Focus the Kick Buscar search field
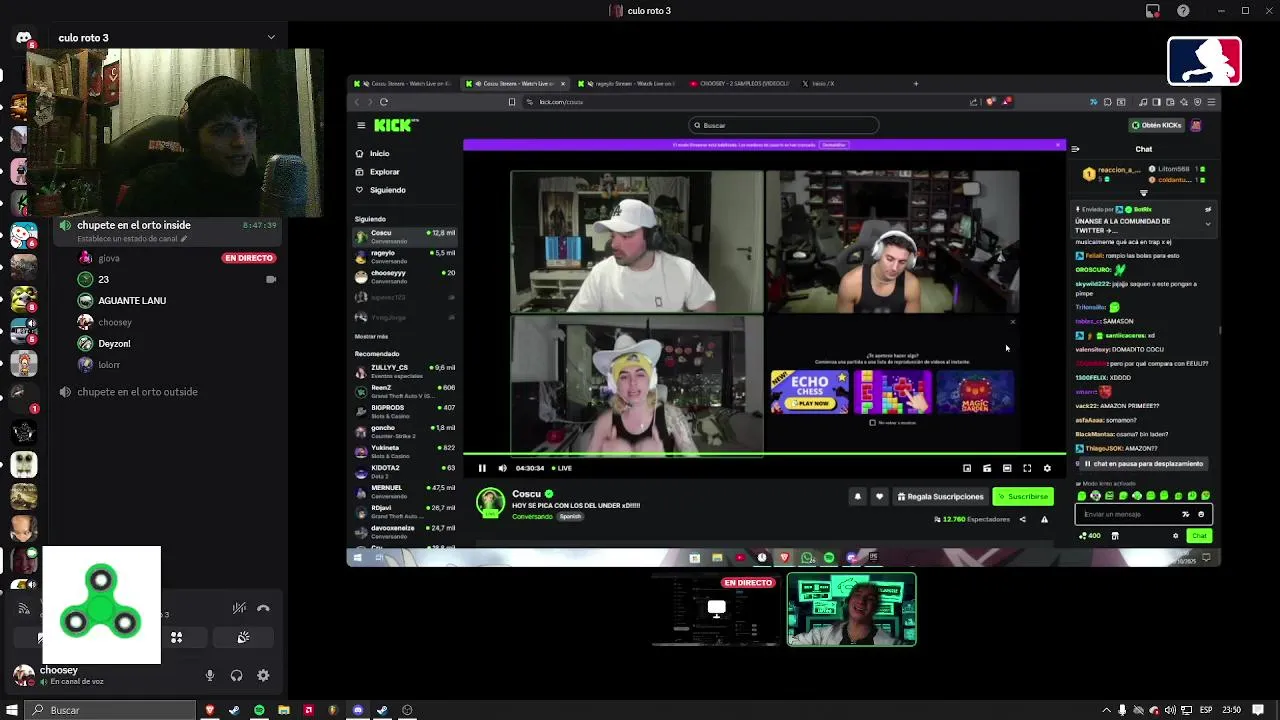 point(784,125)
